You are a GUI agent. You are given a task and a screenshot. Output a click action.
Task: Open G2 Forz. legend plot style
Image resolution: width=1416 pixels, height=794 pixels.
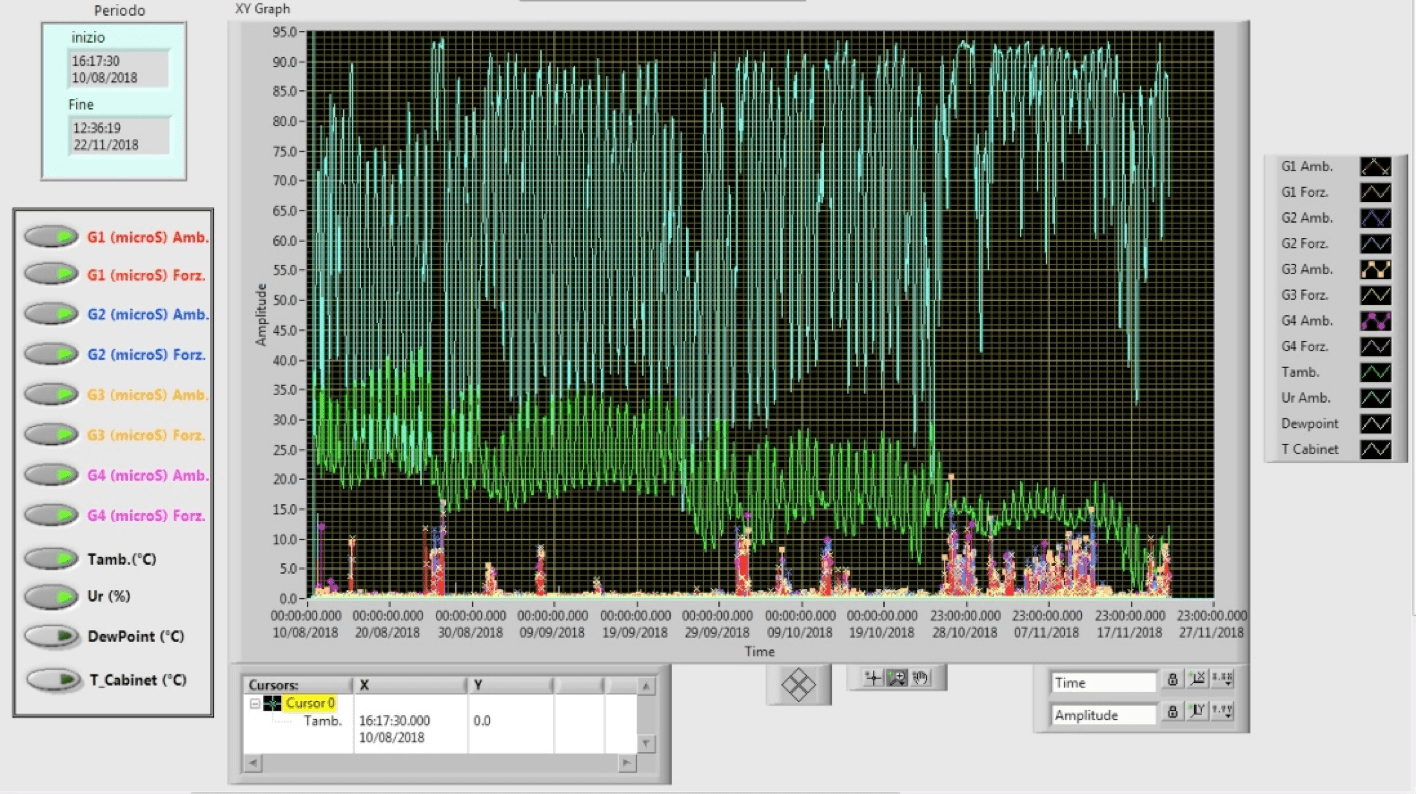[1375, 243]
